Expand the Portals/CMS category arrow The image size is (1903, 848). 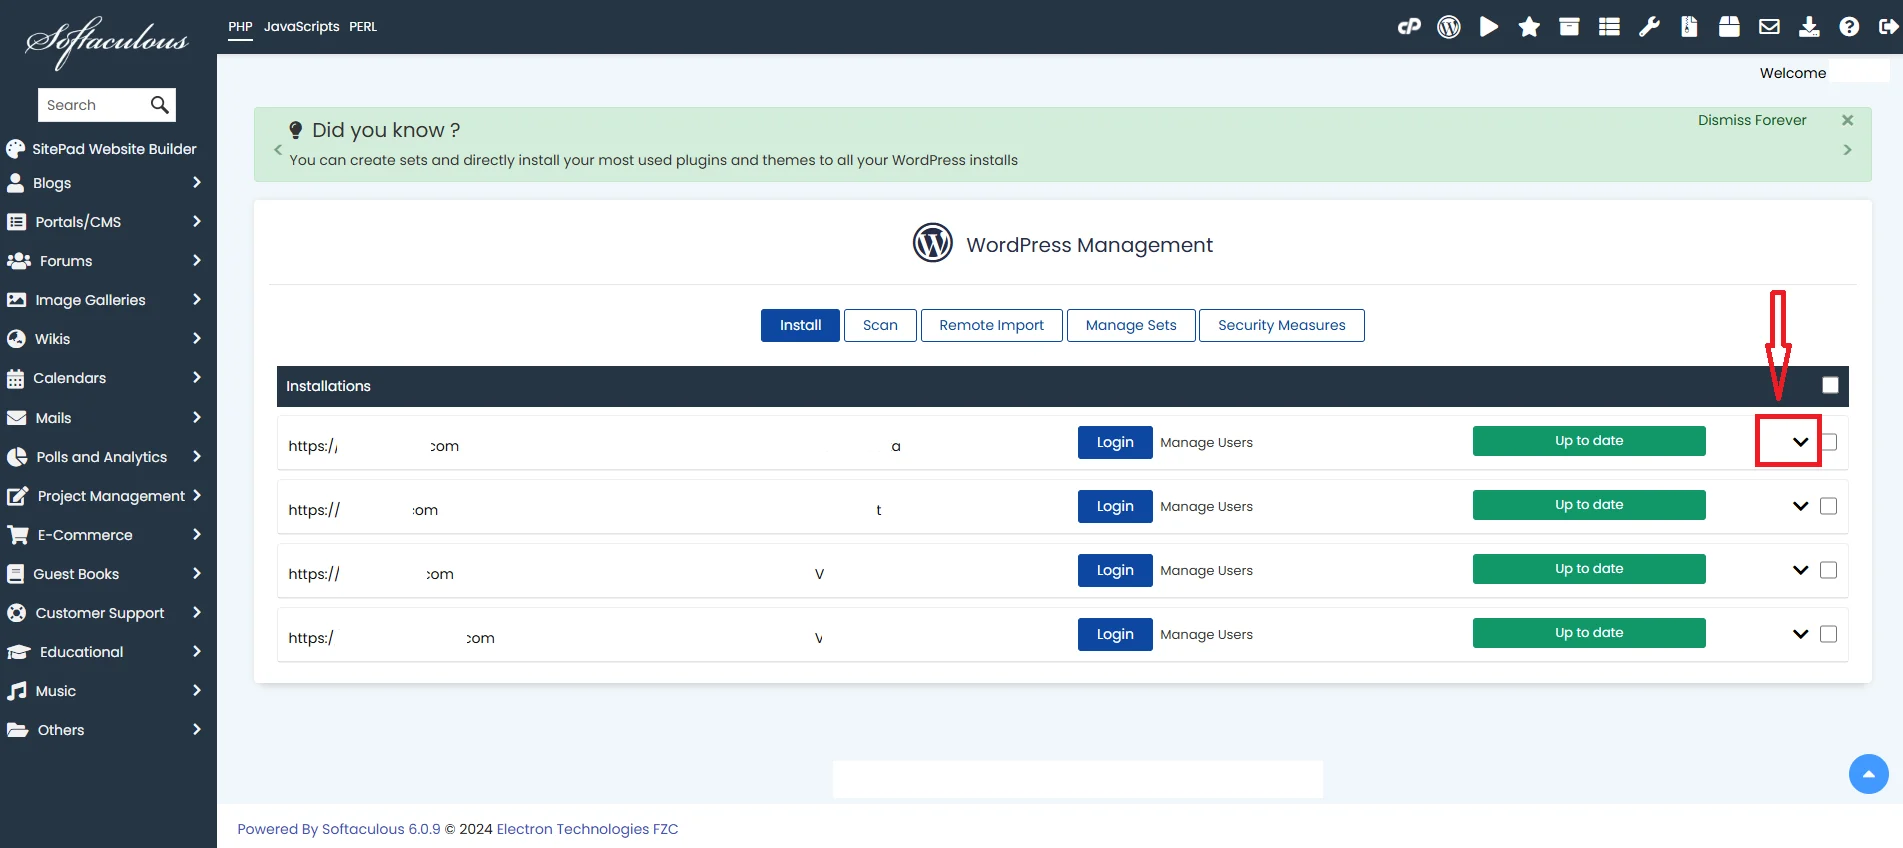tap(197, 222)
